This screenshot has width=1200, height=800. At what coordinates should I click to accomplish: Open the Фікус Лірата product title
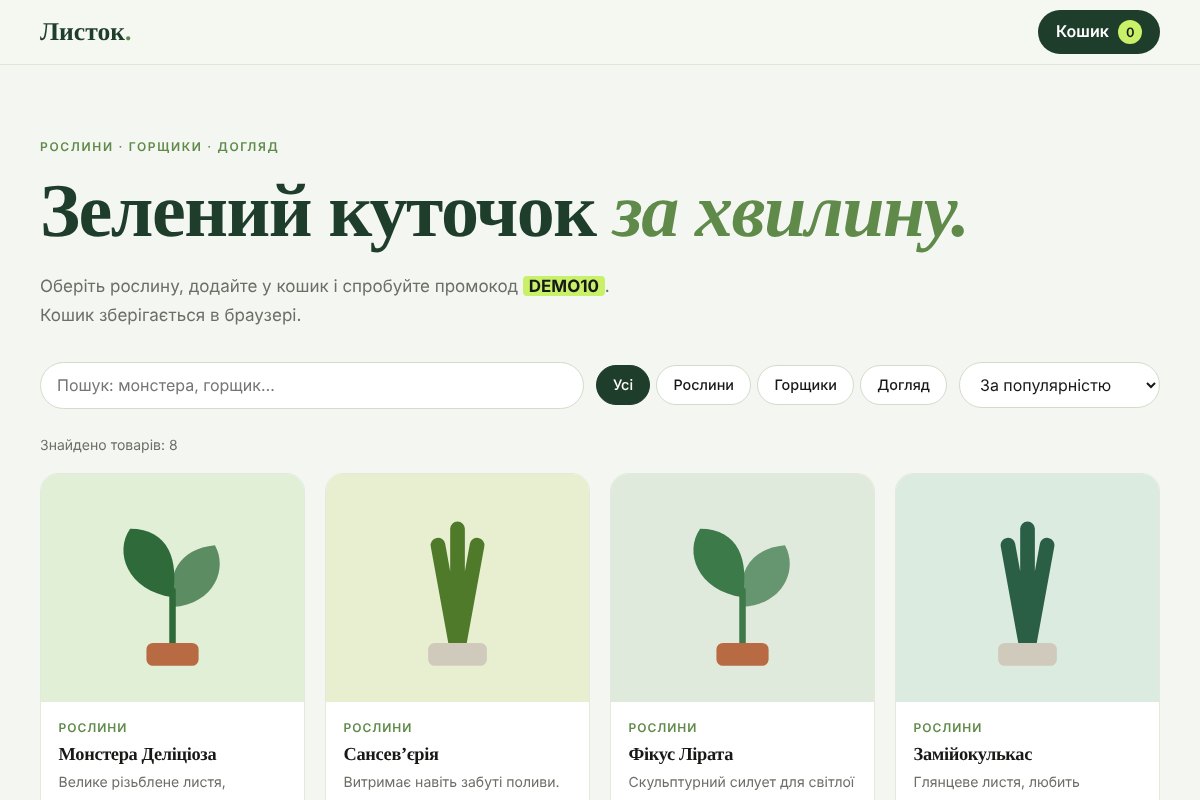(681, 754)
